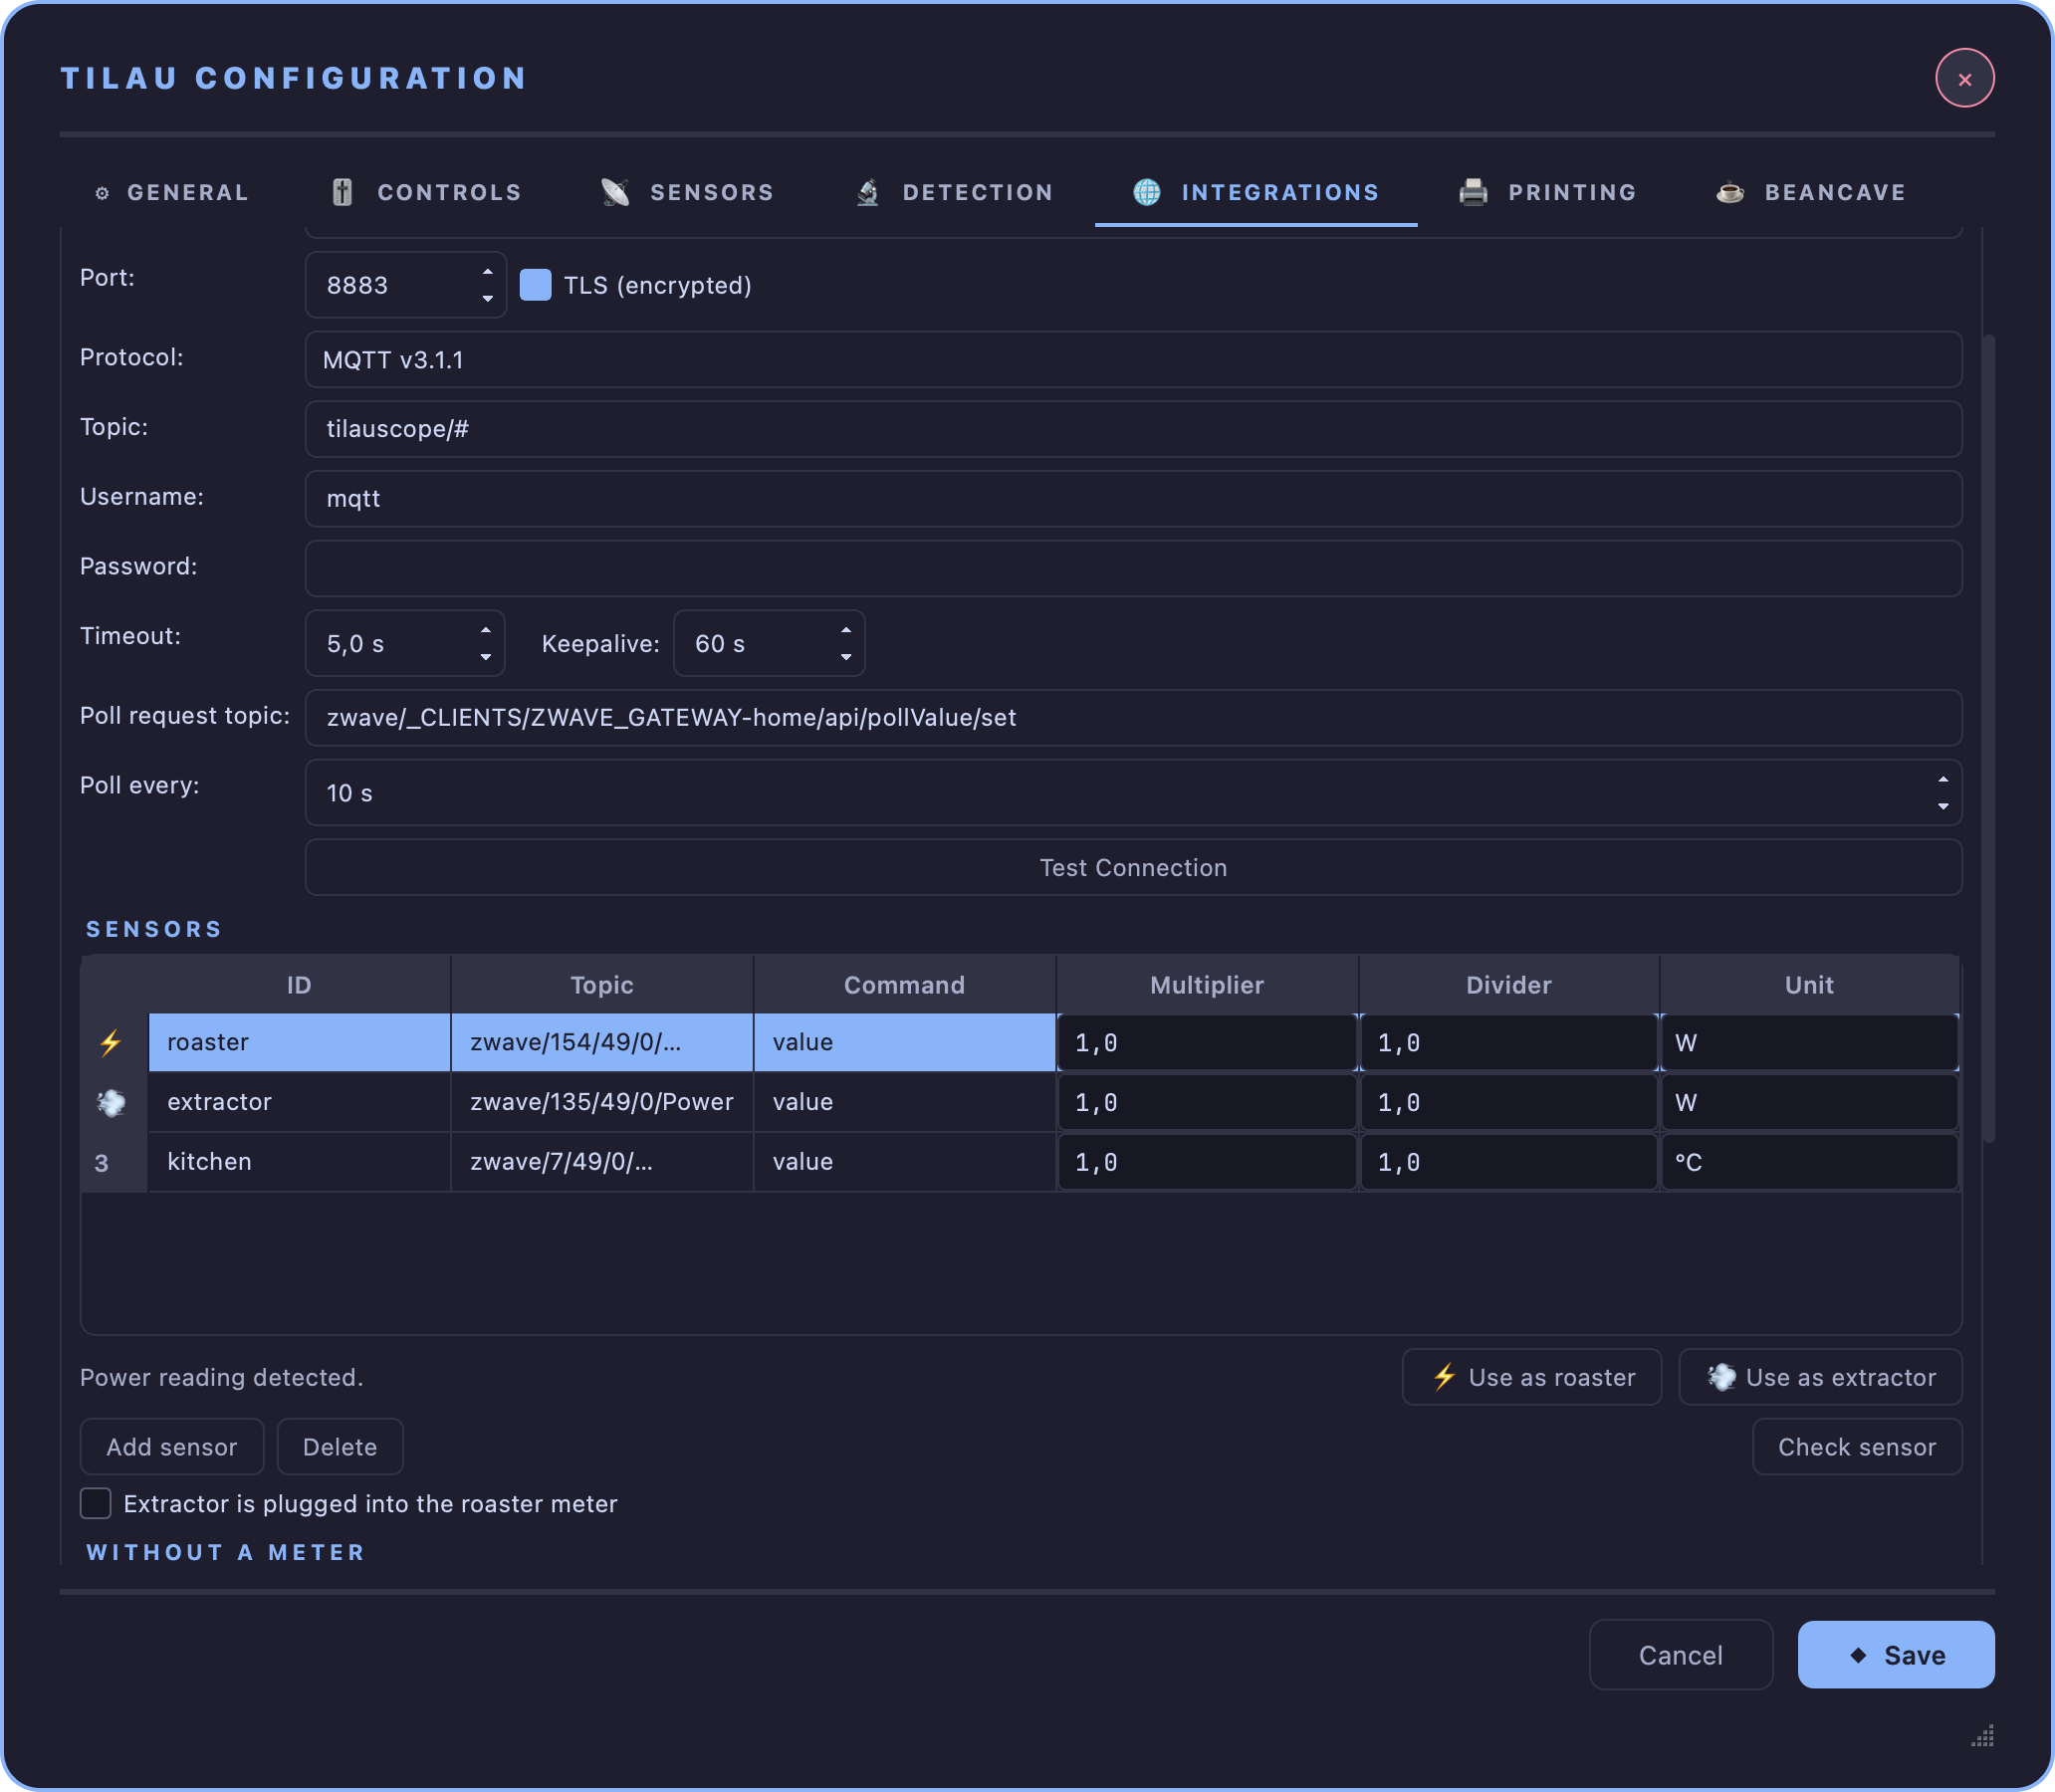Increase the Poll every interval
The image size is (2055, 1792).
point(1942,780)
